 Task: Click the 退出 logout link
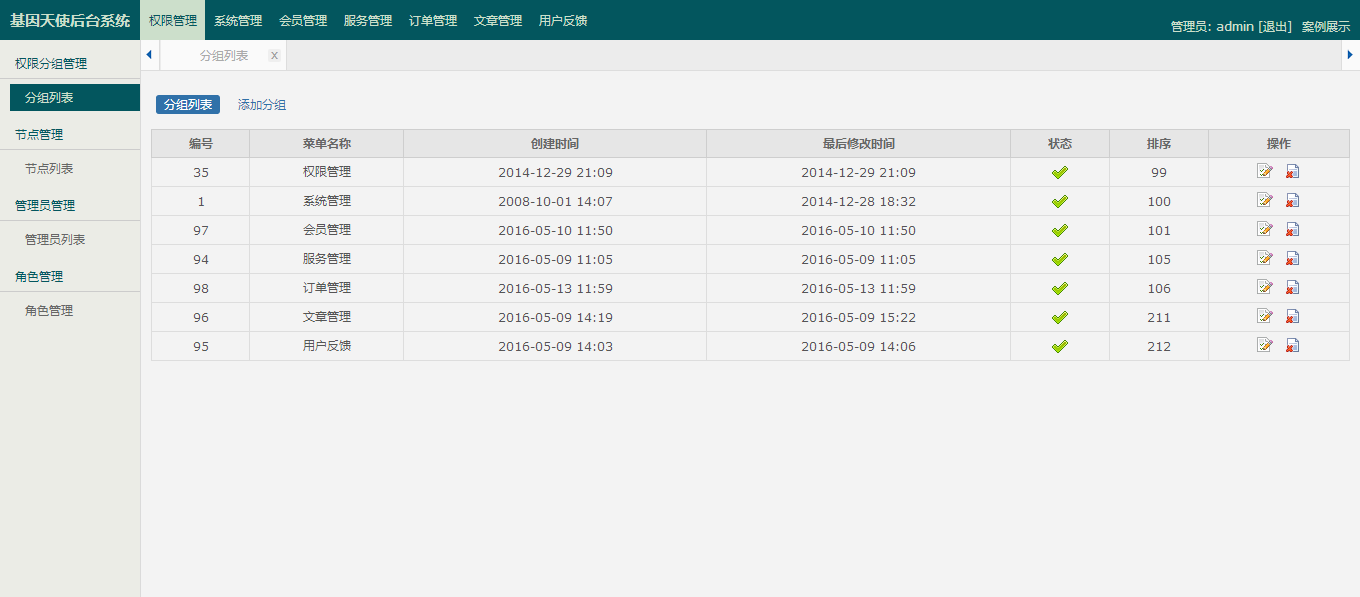pyautogui.click(x=1275, y=26)
